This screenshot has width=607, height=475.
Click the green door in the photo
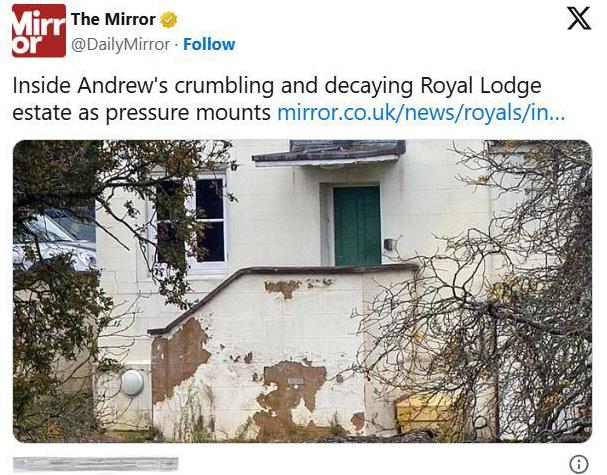[x=357, y=225]
